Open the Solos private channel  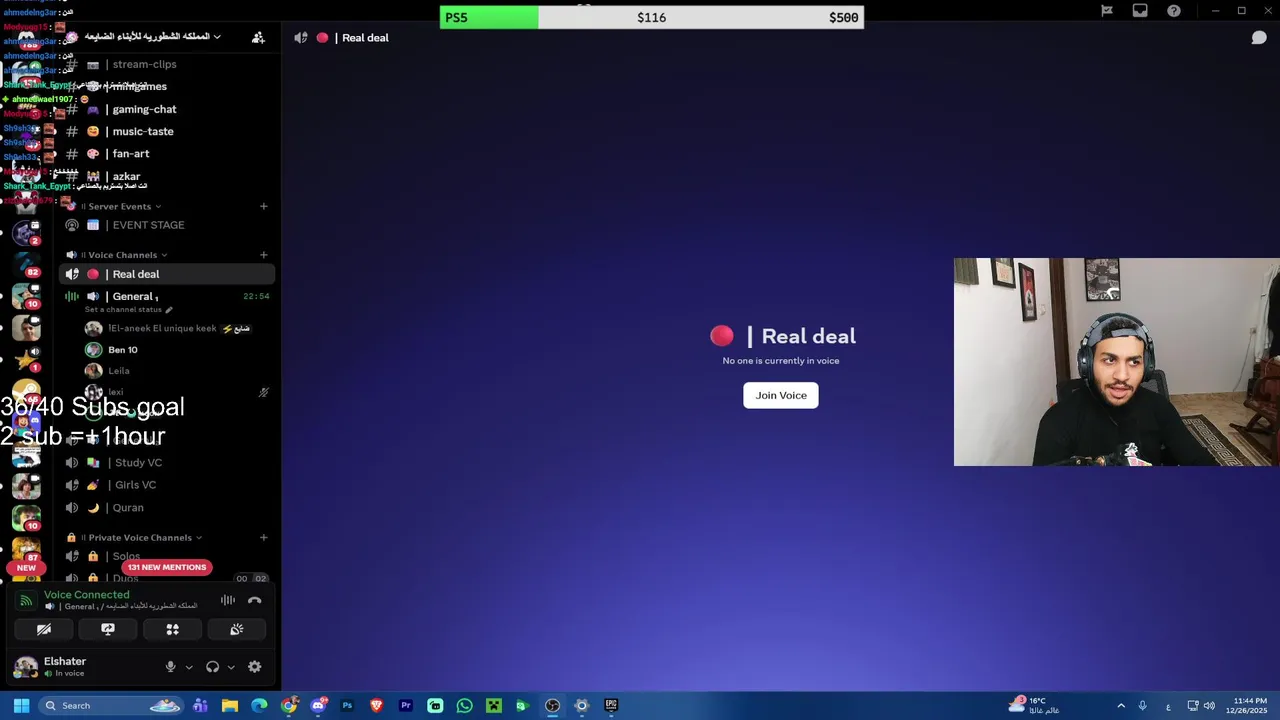166,556
